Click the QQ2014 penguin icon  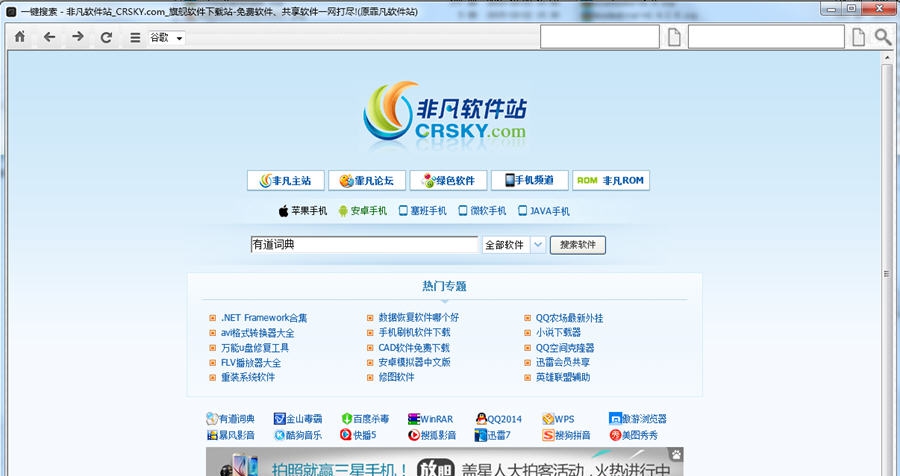pyautogui.click(x=481, y=419)
